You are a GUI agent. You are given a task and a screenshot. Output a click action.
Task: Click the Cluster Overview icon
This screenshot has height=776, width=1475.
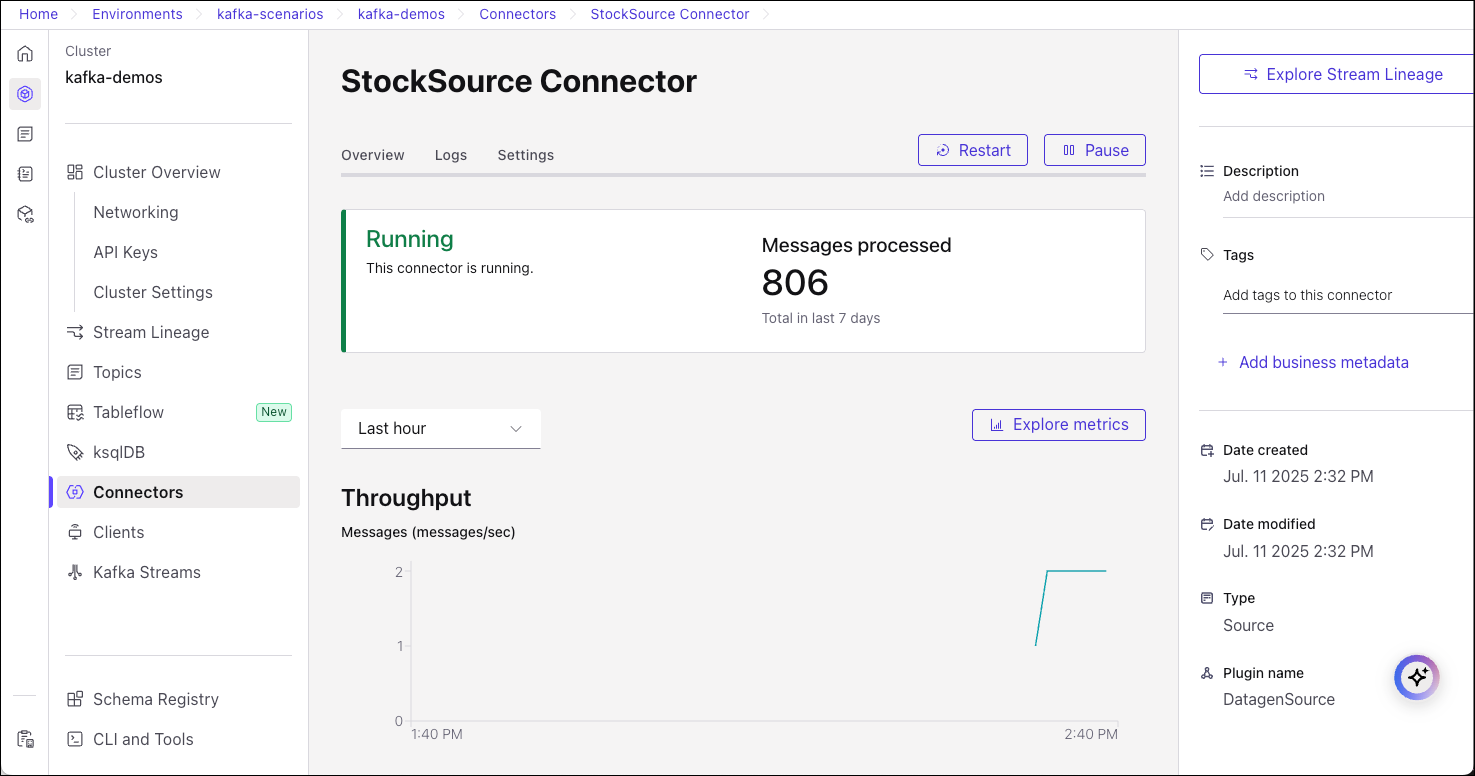coord(75,172)
